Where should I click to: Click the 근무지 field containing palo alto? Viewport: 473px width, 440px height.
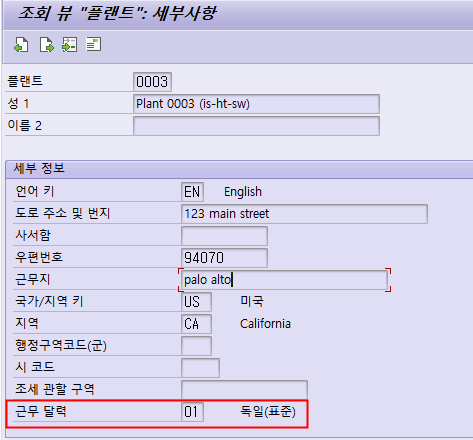coord(284,280)
